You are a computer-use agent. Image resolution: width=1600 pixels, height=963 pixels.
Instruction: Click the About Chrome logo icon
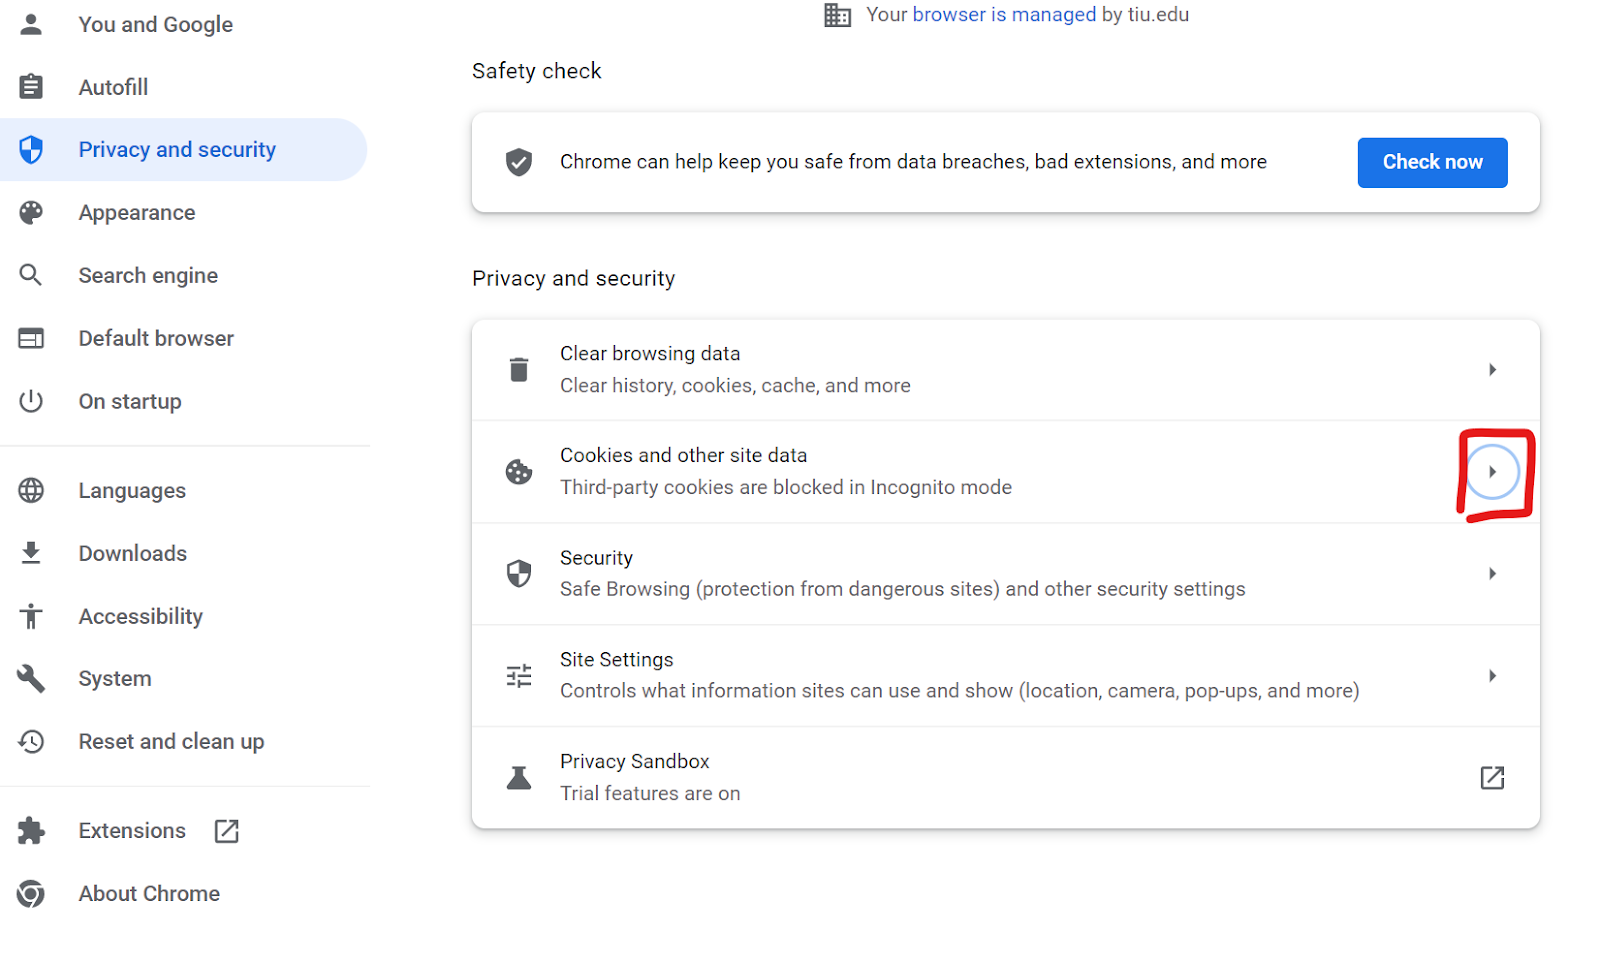(x=31, y=893)
